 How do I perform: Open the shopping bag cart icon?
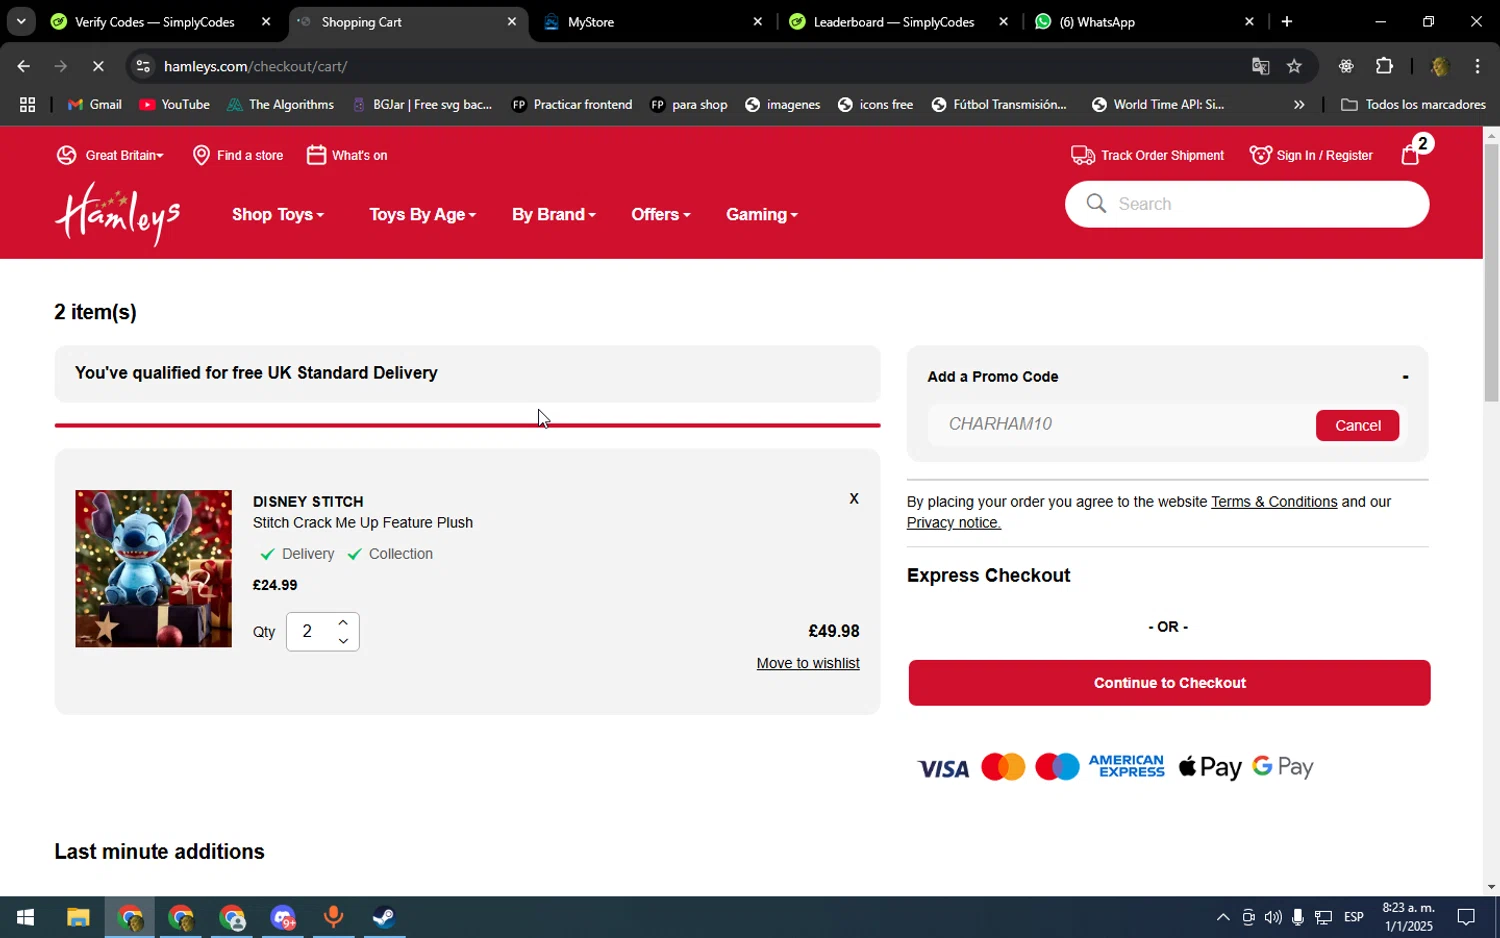(1411, 155)
